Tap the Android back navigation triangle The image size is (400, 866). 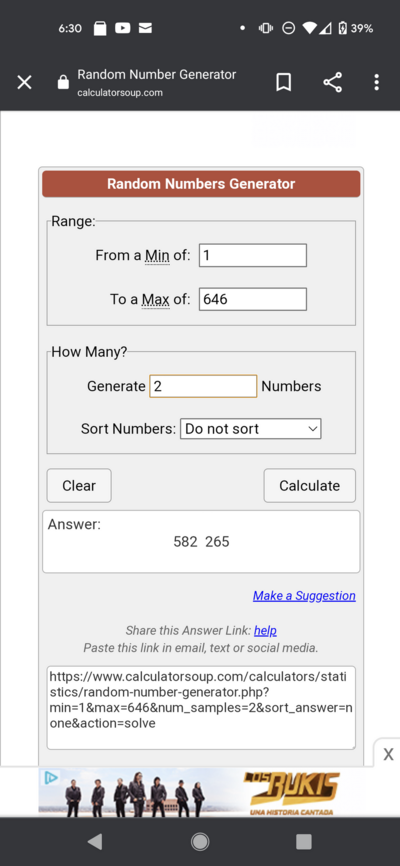[x=95, y=841]
